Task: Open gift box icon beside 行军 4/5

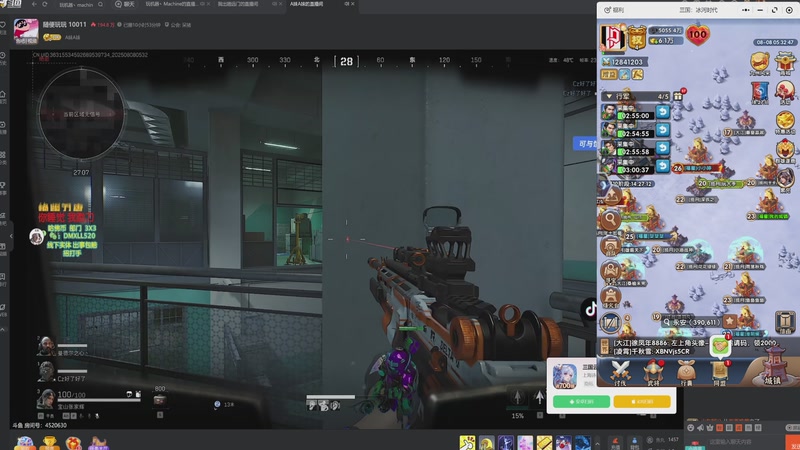Action: [x=679, y=95]
